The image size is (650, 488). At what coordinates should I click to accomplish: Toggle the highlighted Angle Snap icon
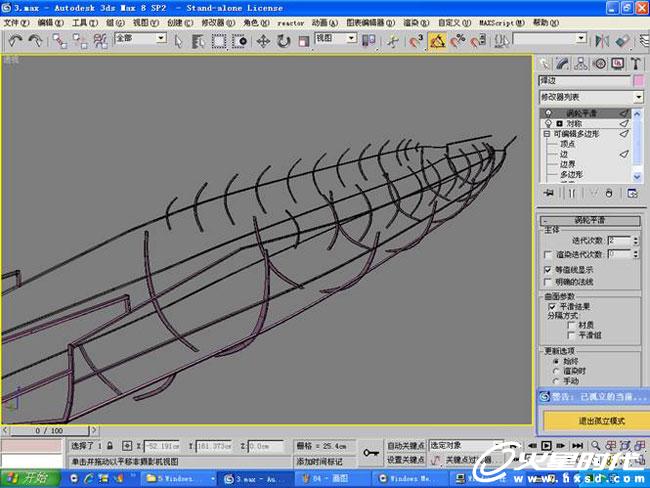pos(437,41)
